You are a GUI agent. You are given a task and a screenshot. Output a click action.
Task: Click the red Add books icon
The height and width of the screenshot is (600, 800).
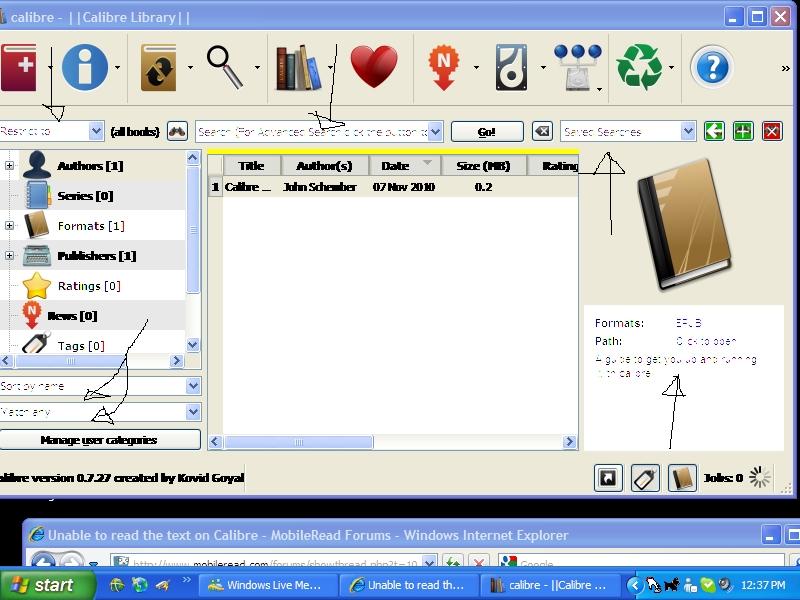pos(18,67)
